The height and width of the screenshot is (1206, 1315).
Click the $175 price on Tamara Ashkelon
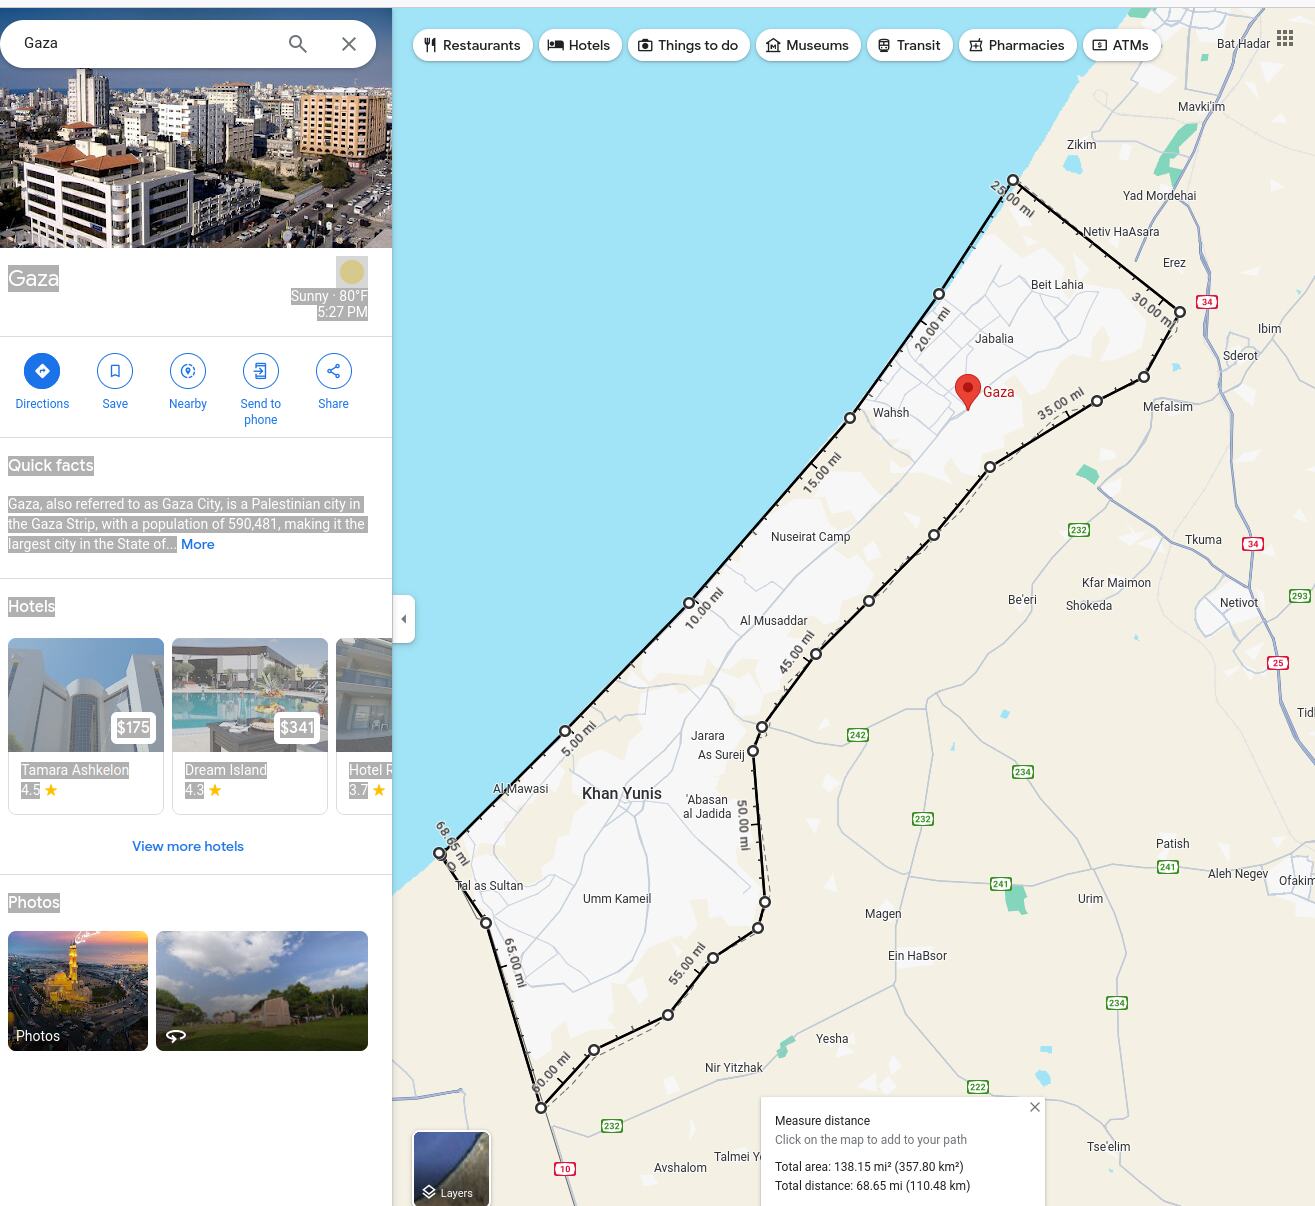click(x=133, y=728)
